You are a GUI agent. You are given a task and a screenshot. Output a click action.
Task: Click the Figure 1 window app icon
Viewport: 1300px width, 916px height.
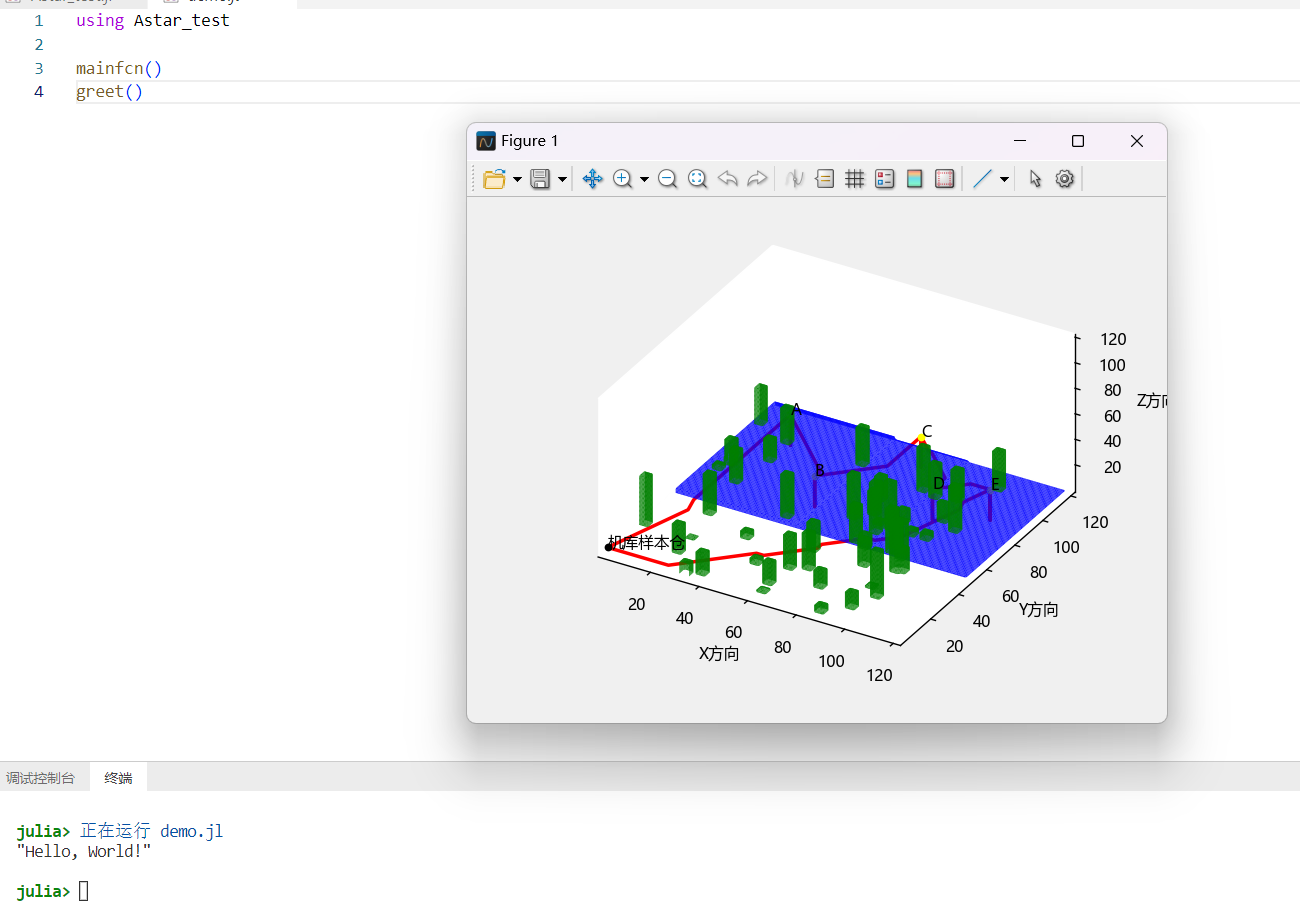(x=486, y=141)
